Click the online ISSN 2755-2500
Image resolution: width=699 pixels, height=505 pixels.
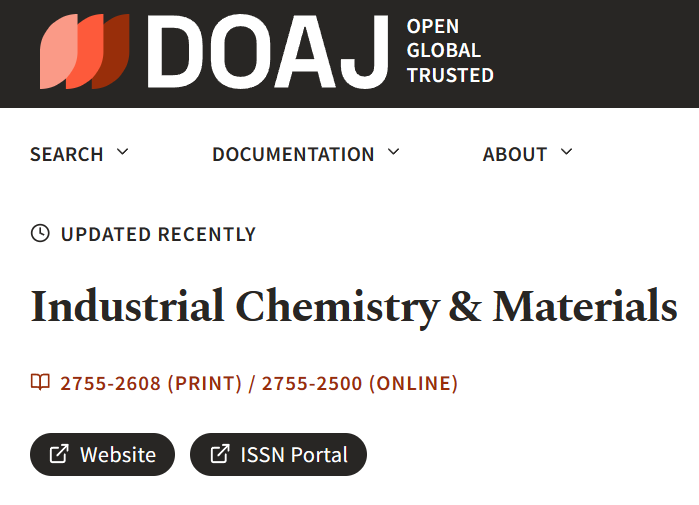359,383
